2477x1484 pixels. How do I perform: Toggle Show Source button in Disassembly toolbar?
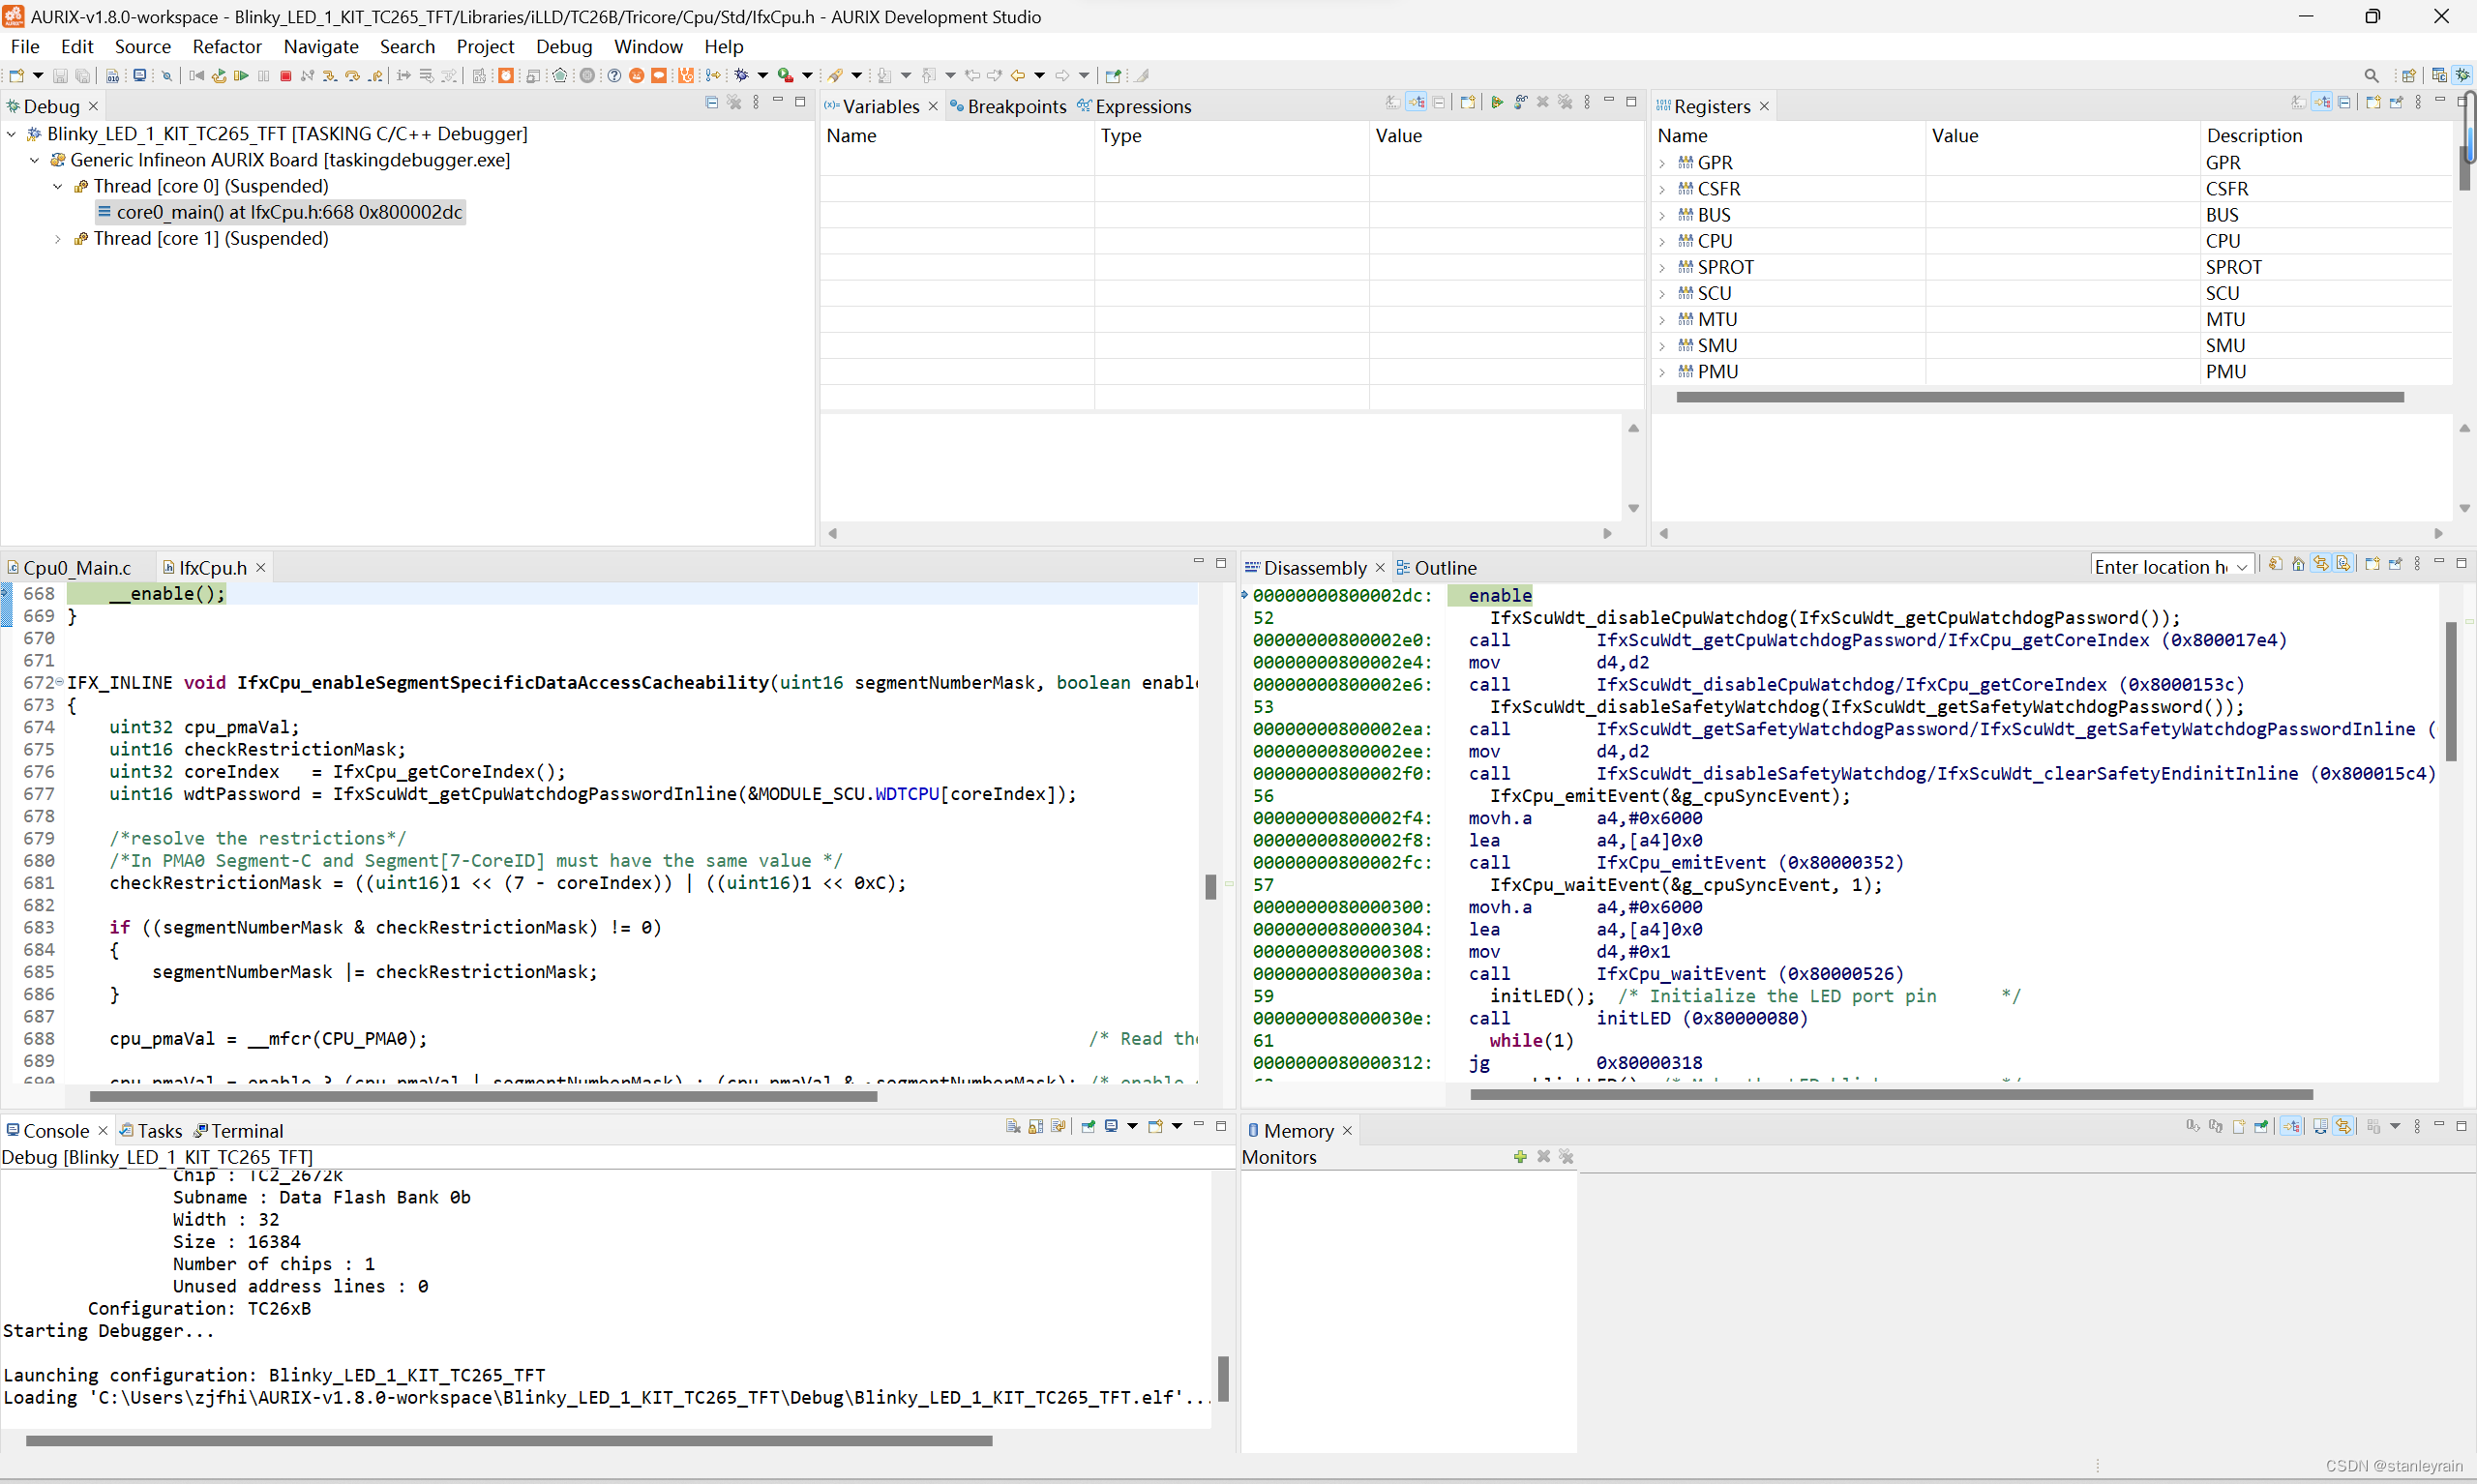click(2343, 565)
